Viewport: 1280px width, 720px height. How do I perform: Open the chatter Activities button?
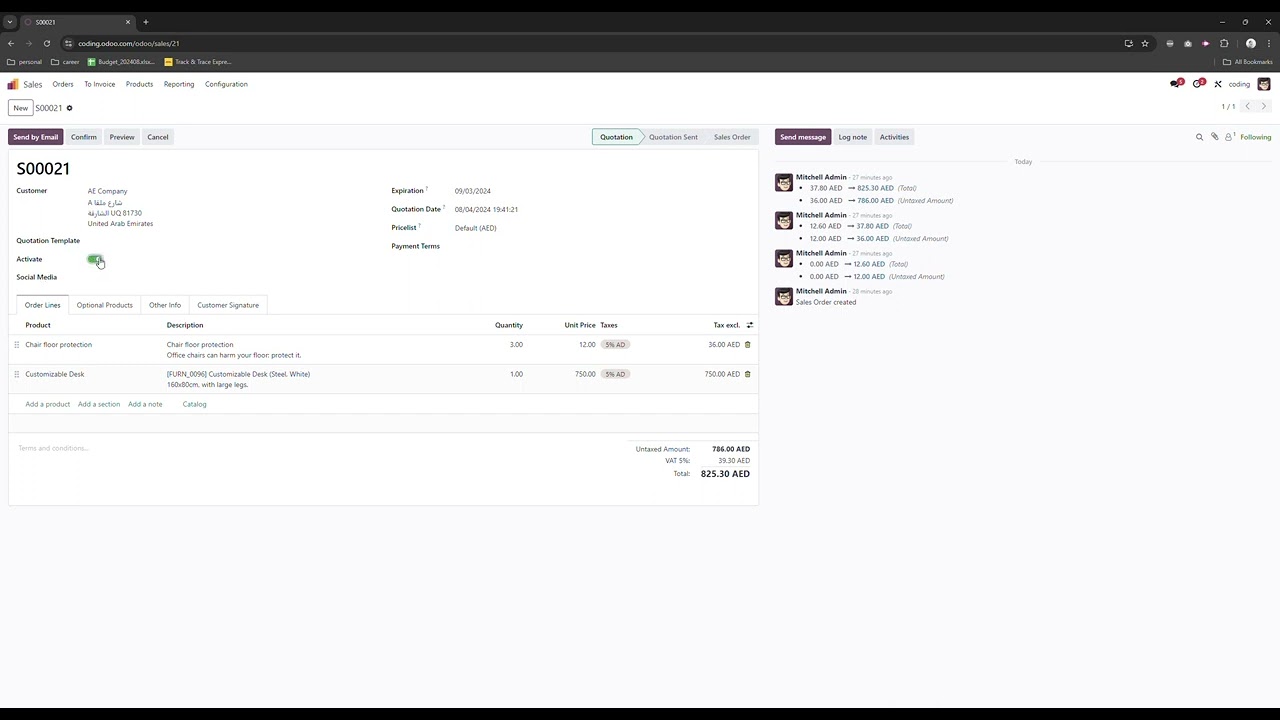(x=894, y=137)
